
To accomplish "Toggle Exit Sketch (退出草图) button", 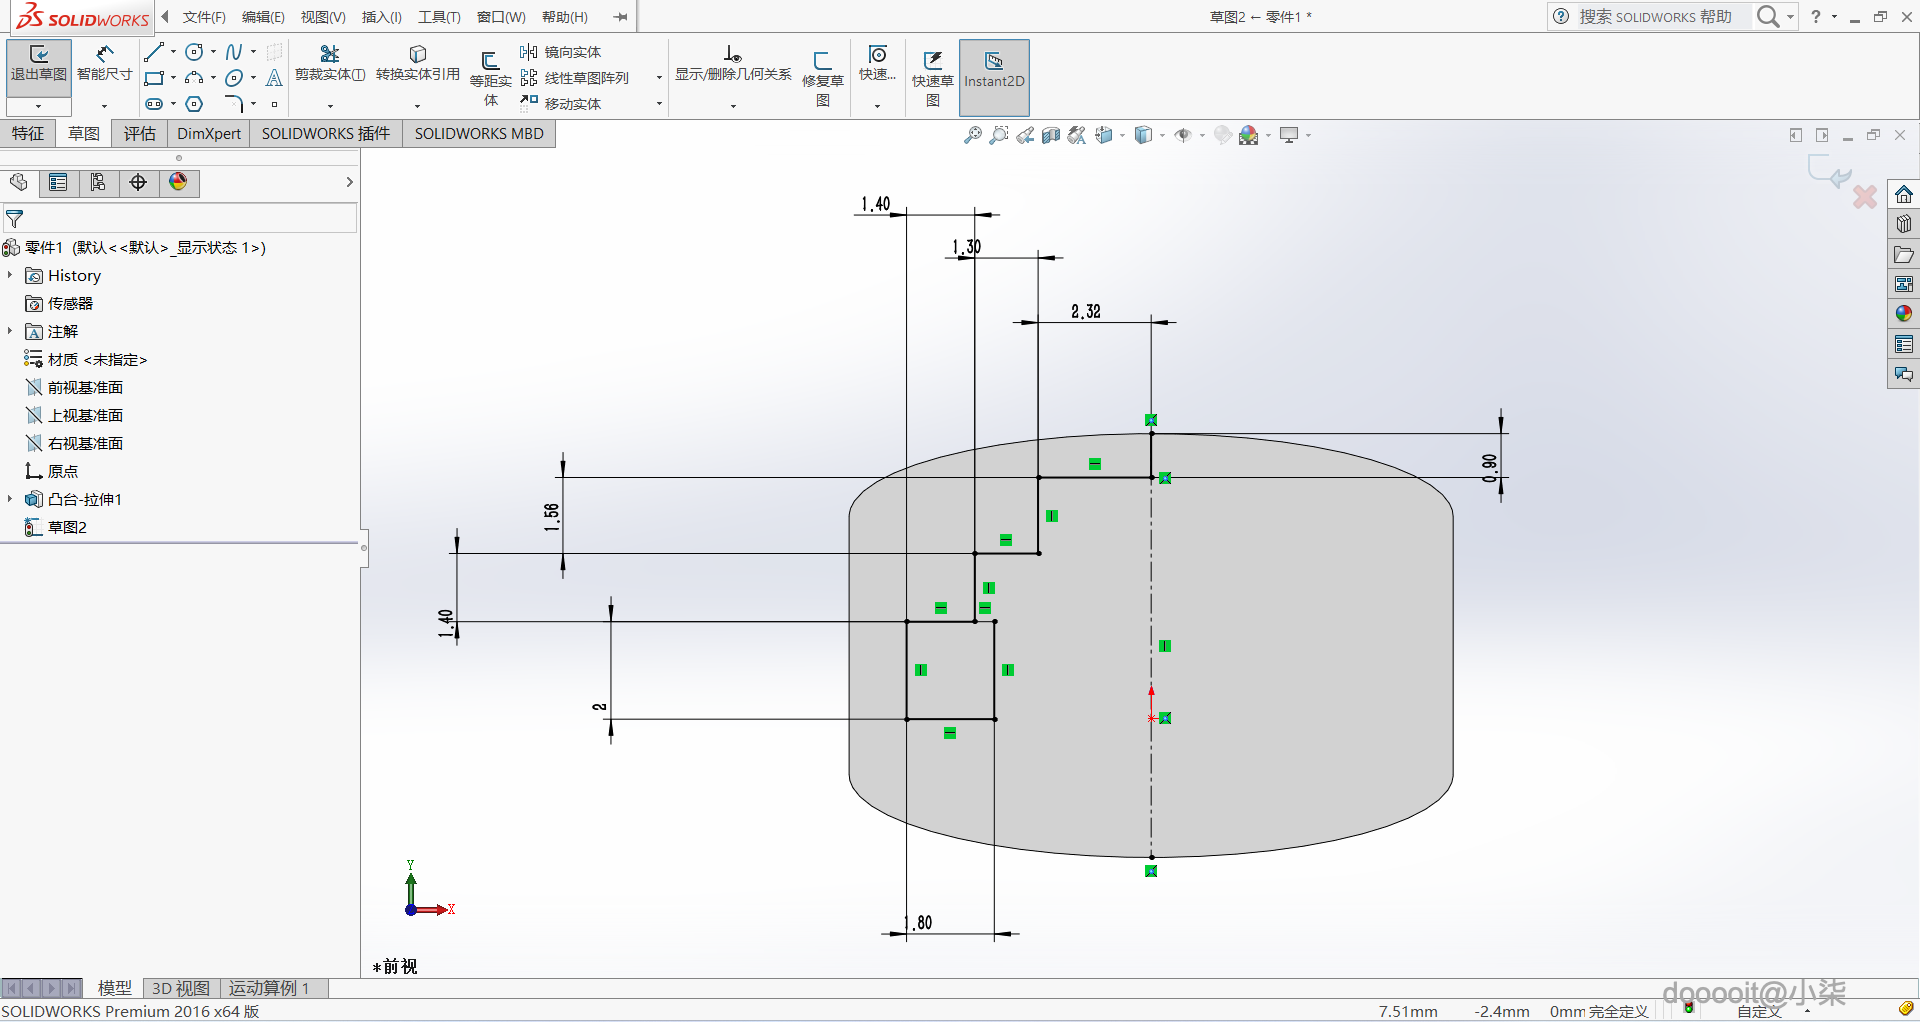I will click(x=39, y=64).
